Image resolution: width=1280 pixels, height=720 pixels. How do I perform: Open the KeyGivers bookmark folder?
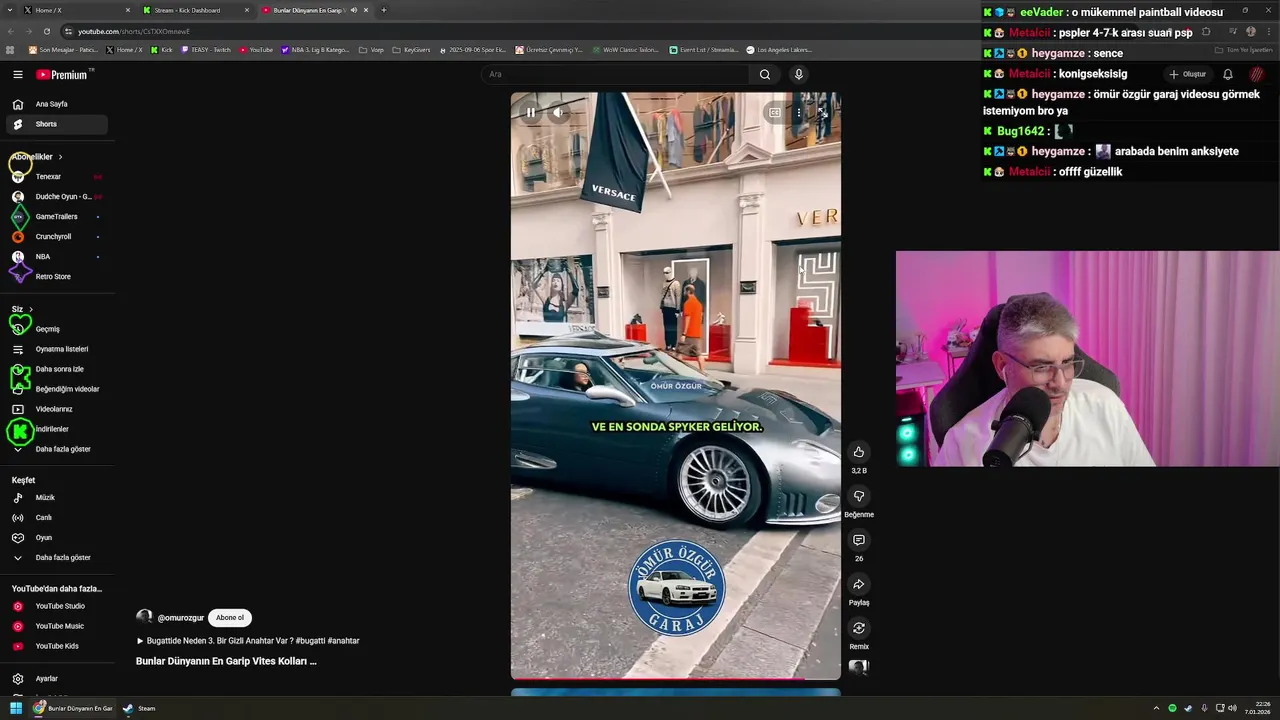click(411, 49)
